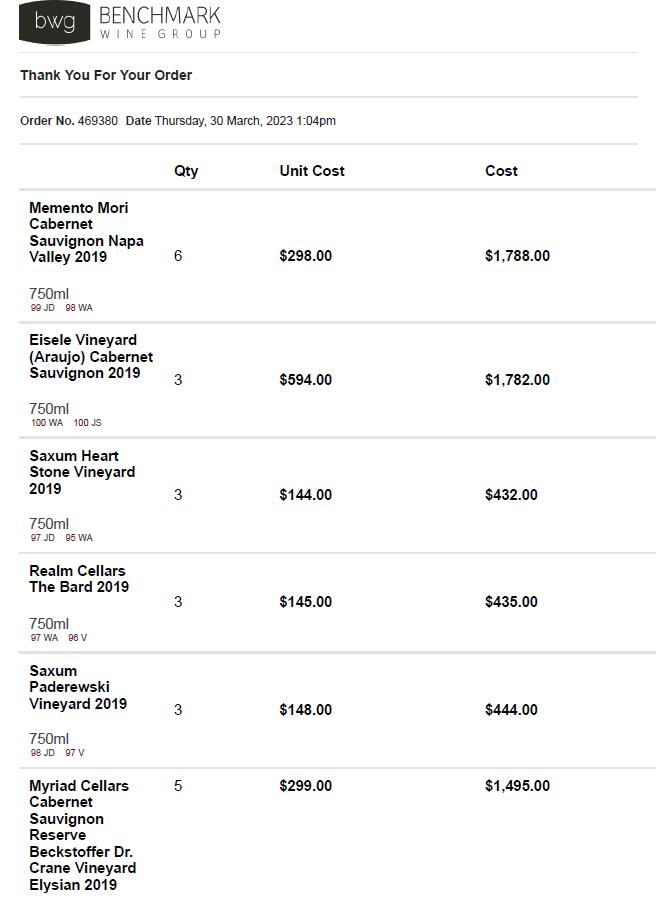Image resolution: width=656 pixels, height=898 pixels.
Task: Select Saxum Paderewski Vineyard 2019 name
Action: [78, 687]
